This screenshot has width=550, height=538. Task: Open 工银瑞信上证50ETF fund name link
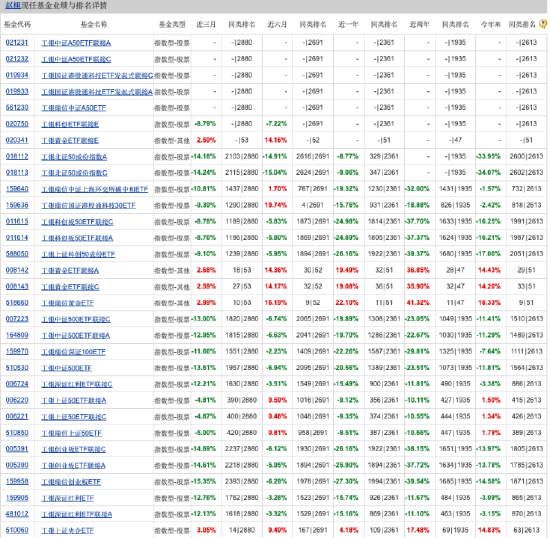click(72, 433)
